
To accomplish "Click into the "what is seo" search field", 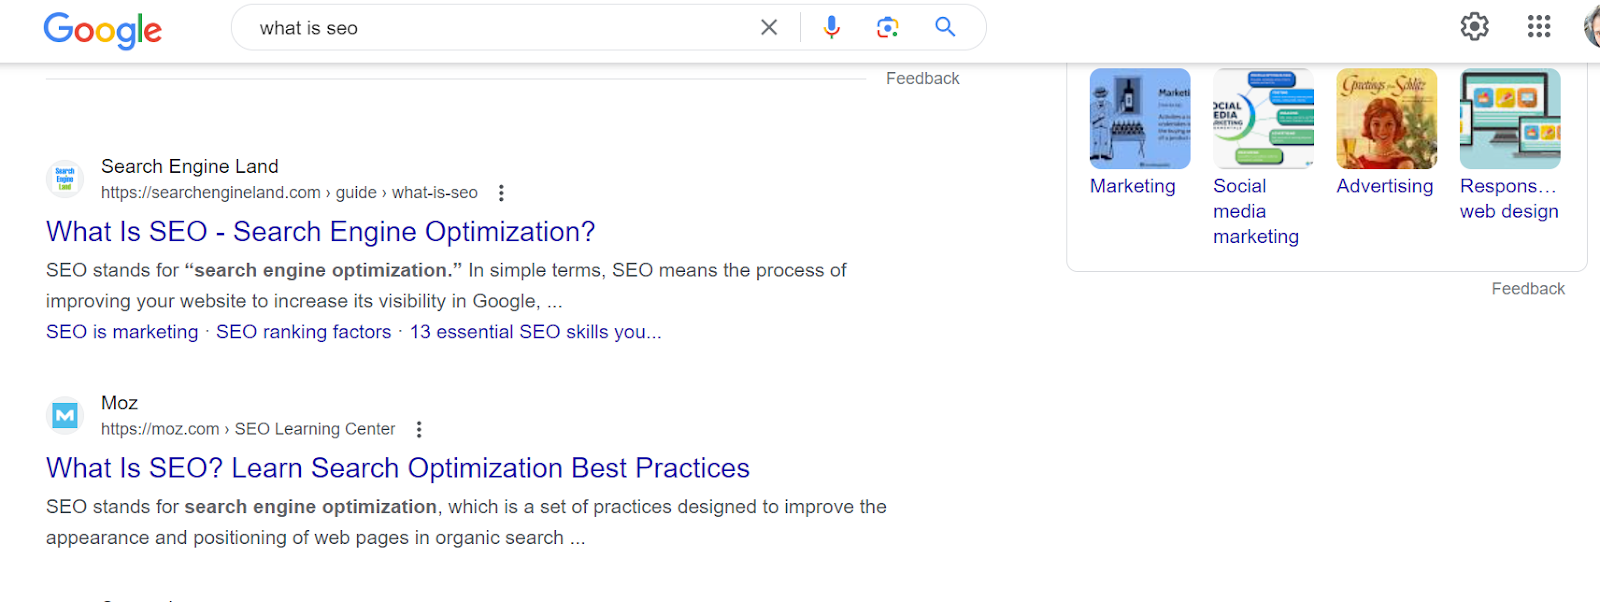I will [500, 28].
